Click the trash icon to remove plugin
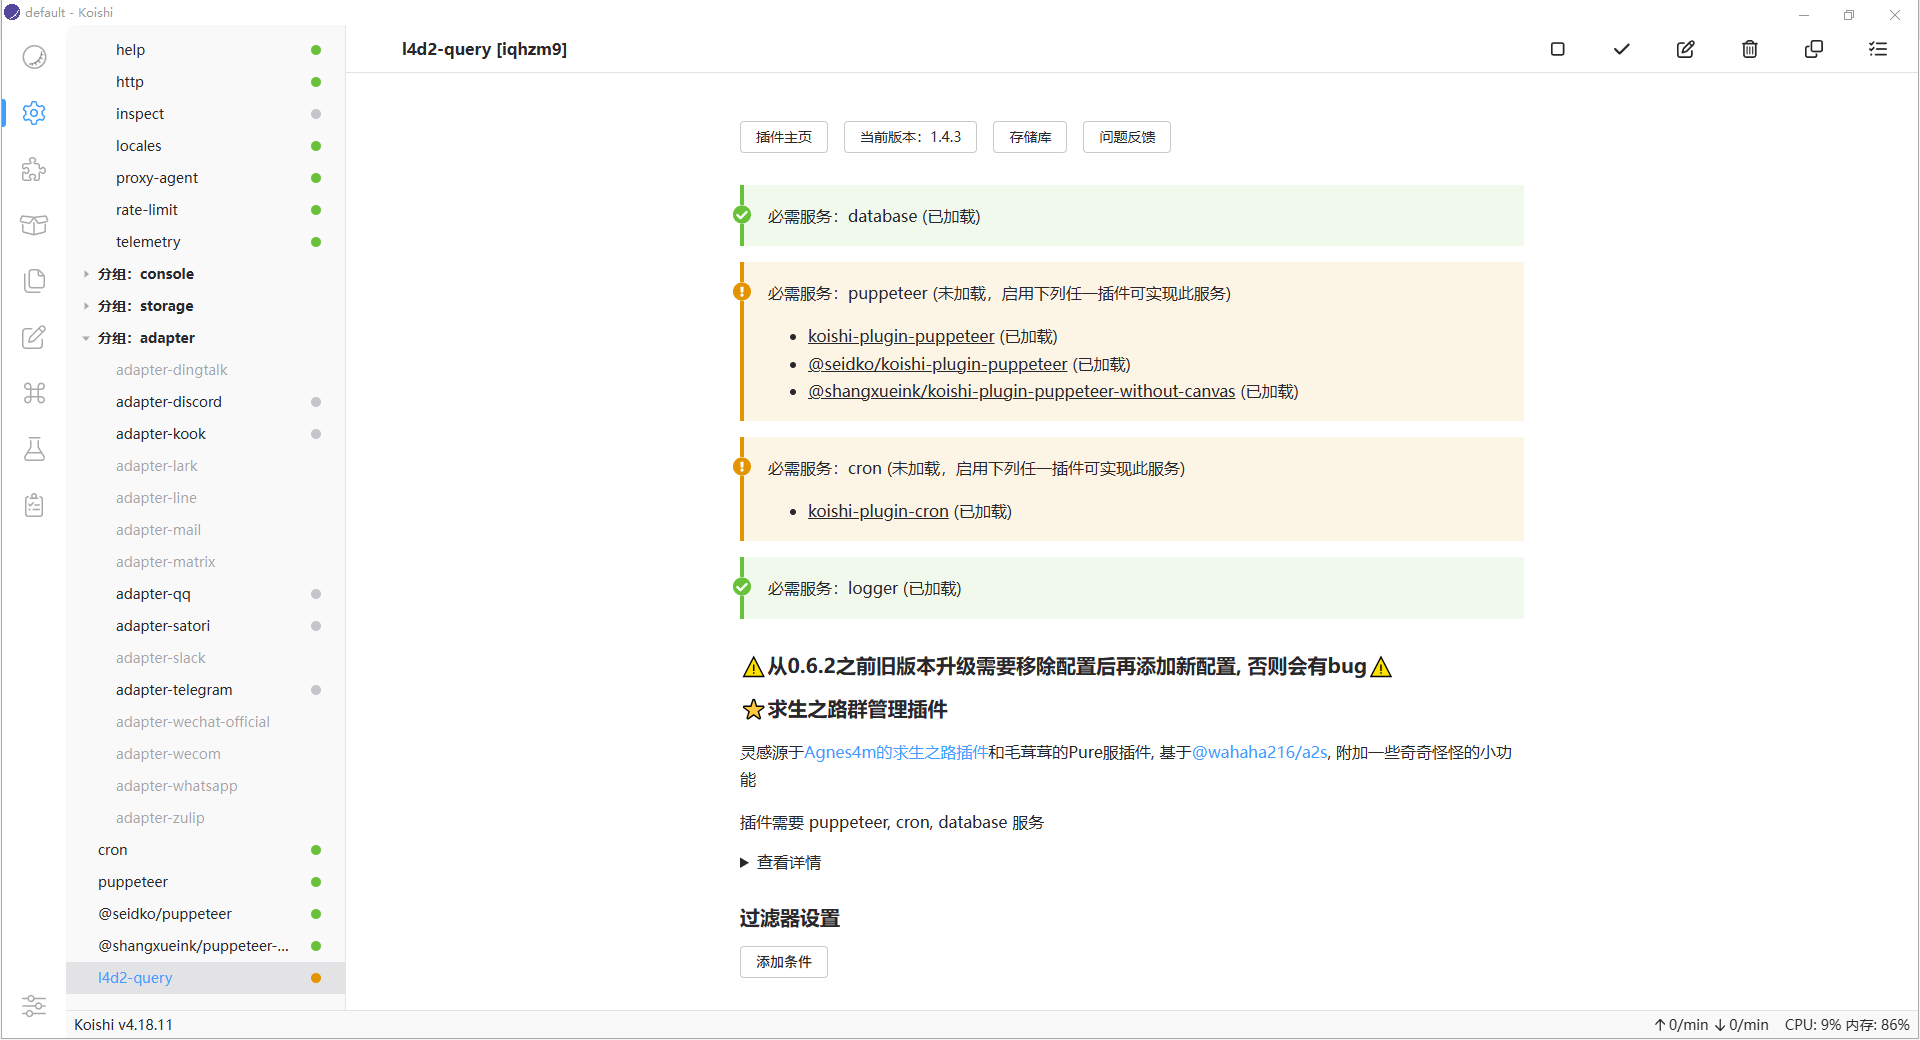 point(1749,49)
